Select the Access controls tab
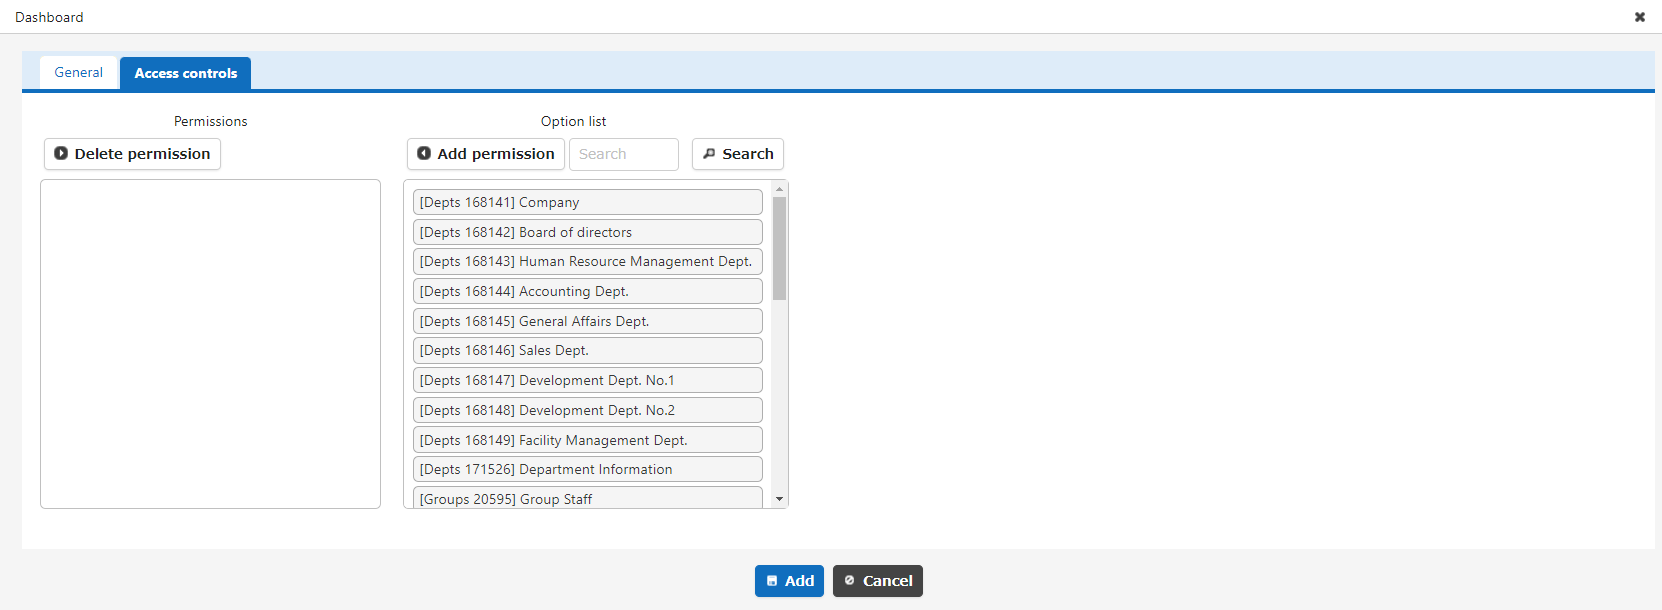This screenshot has height=610, width=1662. (186, 73)
